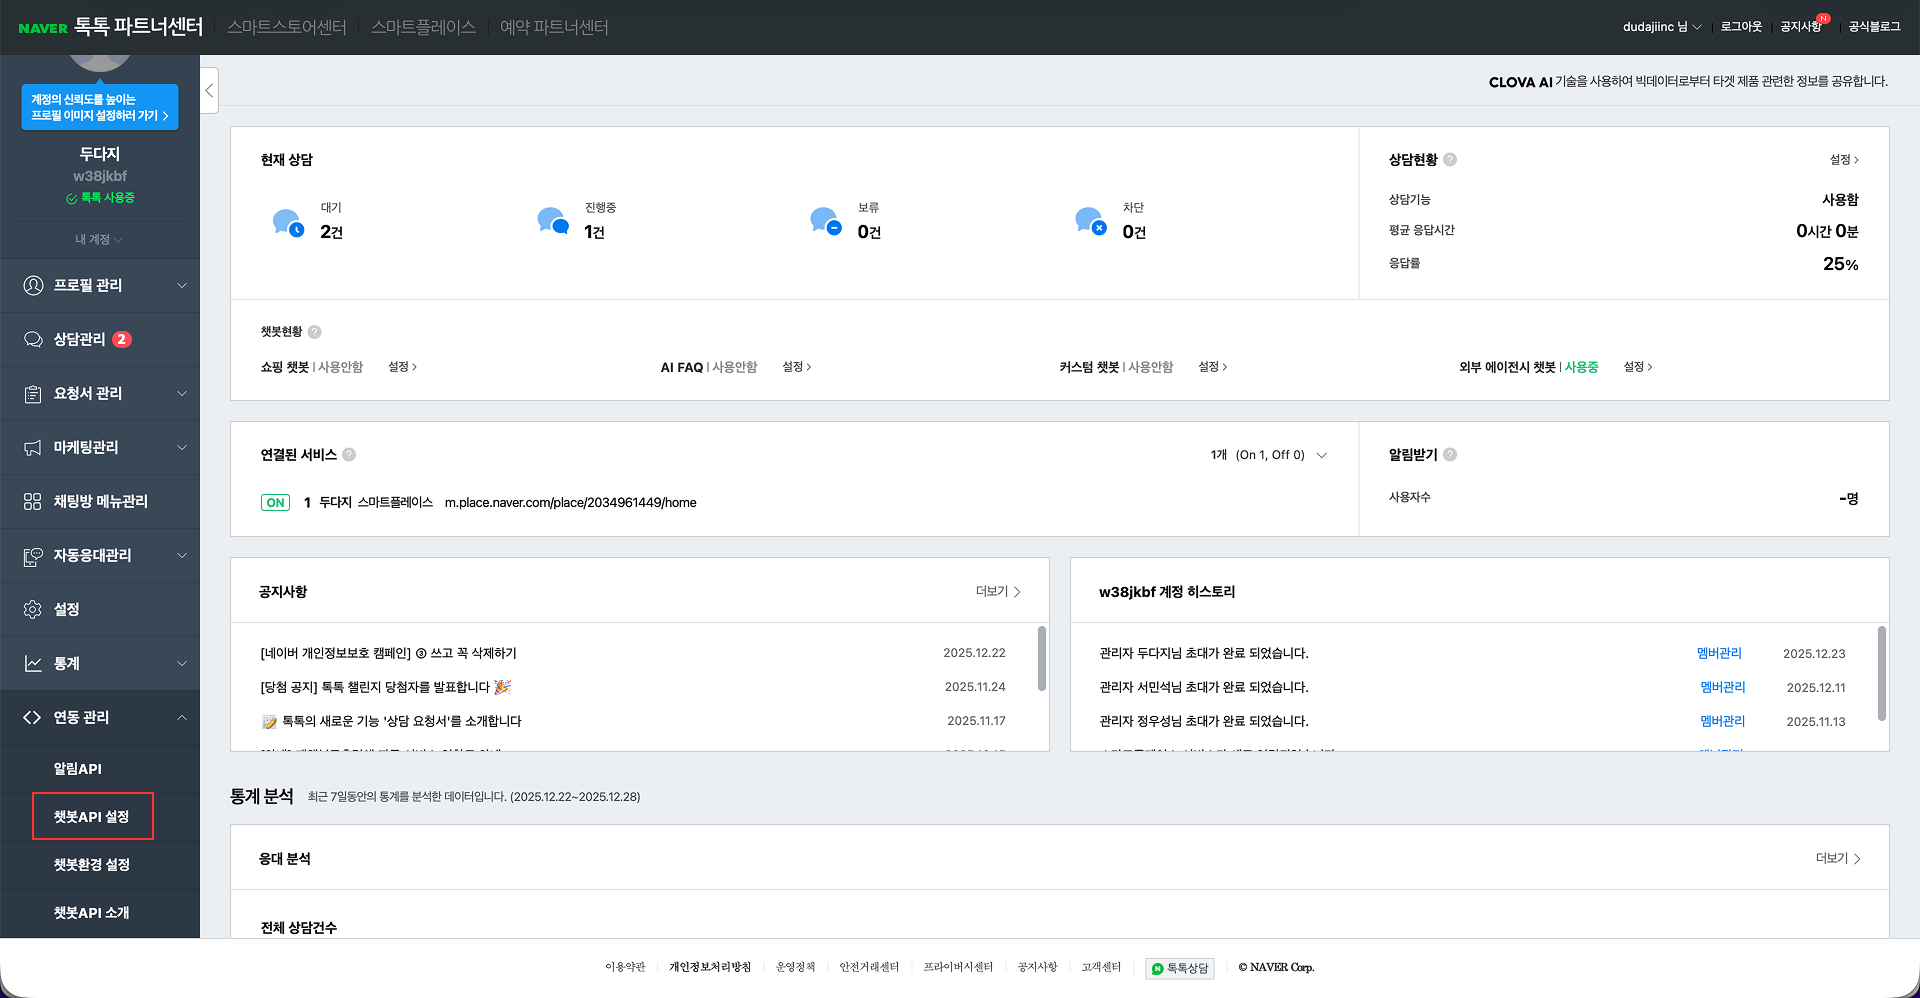Select the 자동응대관리 sidebar icon
Viewport: 1920px width, 998px height.
coord(33,555)
